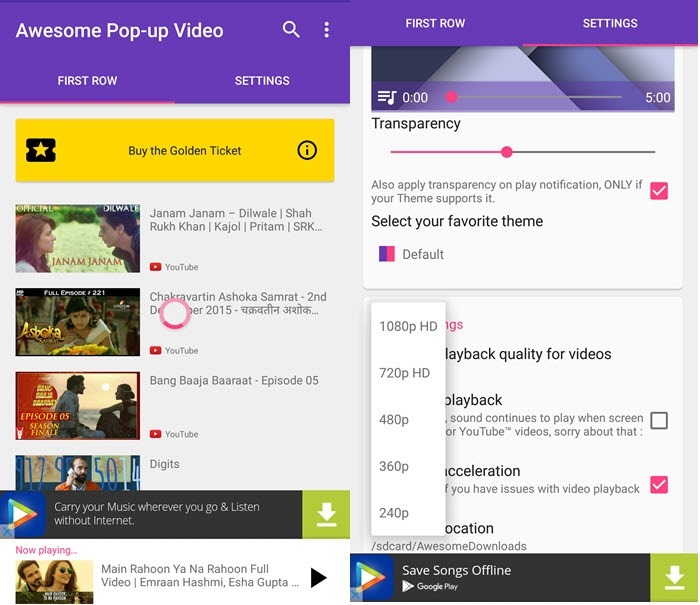This screenshot has height=605, width=700.
Task: Close left ad via small X marker
Action: click(x=6, y=532)
